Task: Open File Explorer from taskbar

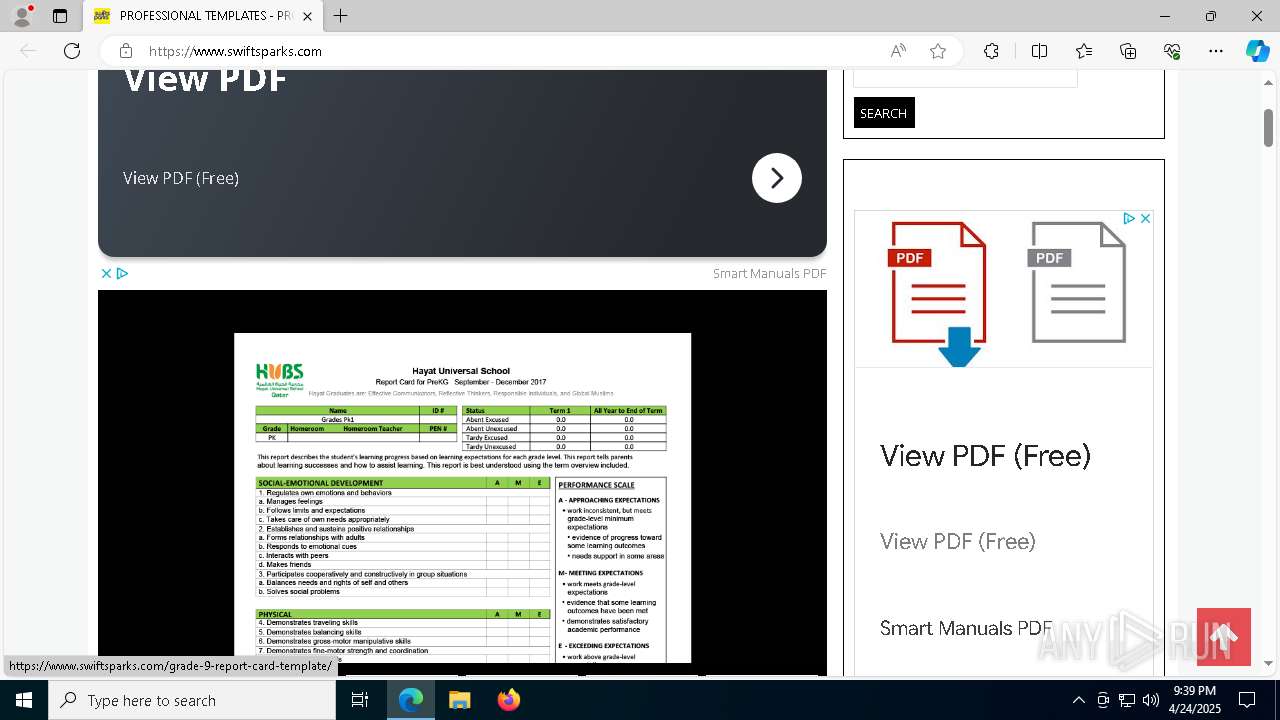Action: 460,700
